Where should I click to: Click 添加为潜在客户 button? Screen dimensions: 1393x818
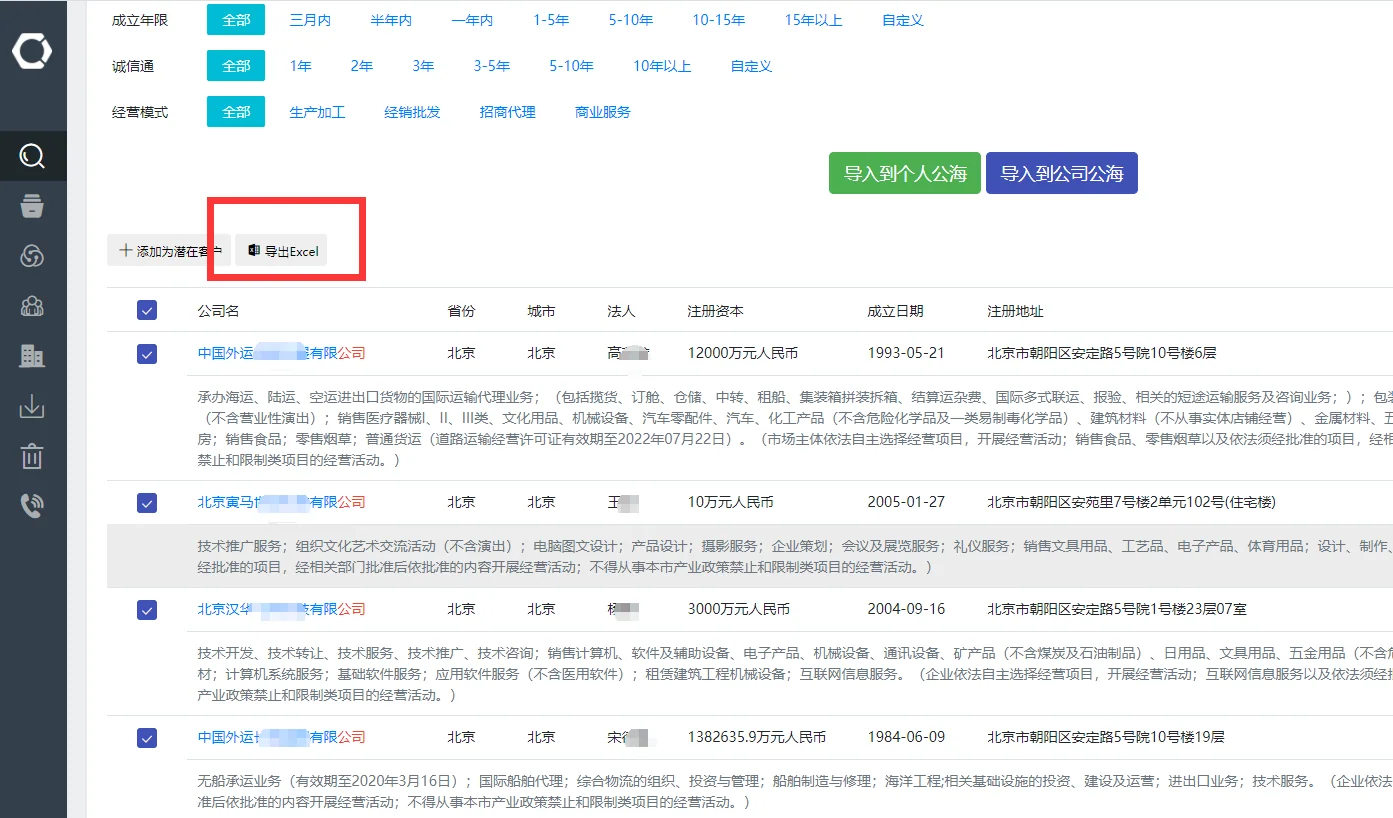tap(169, 251)
